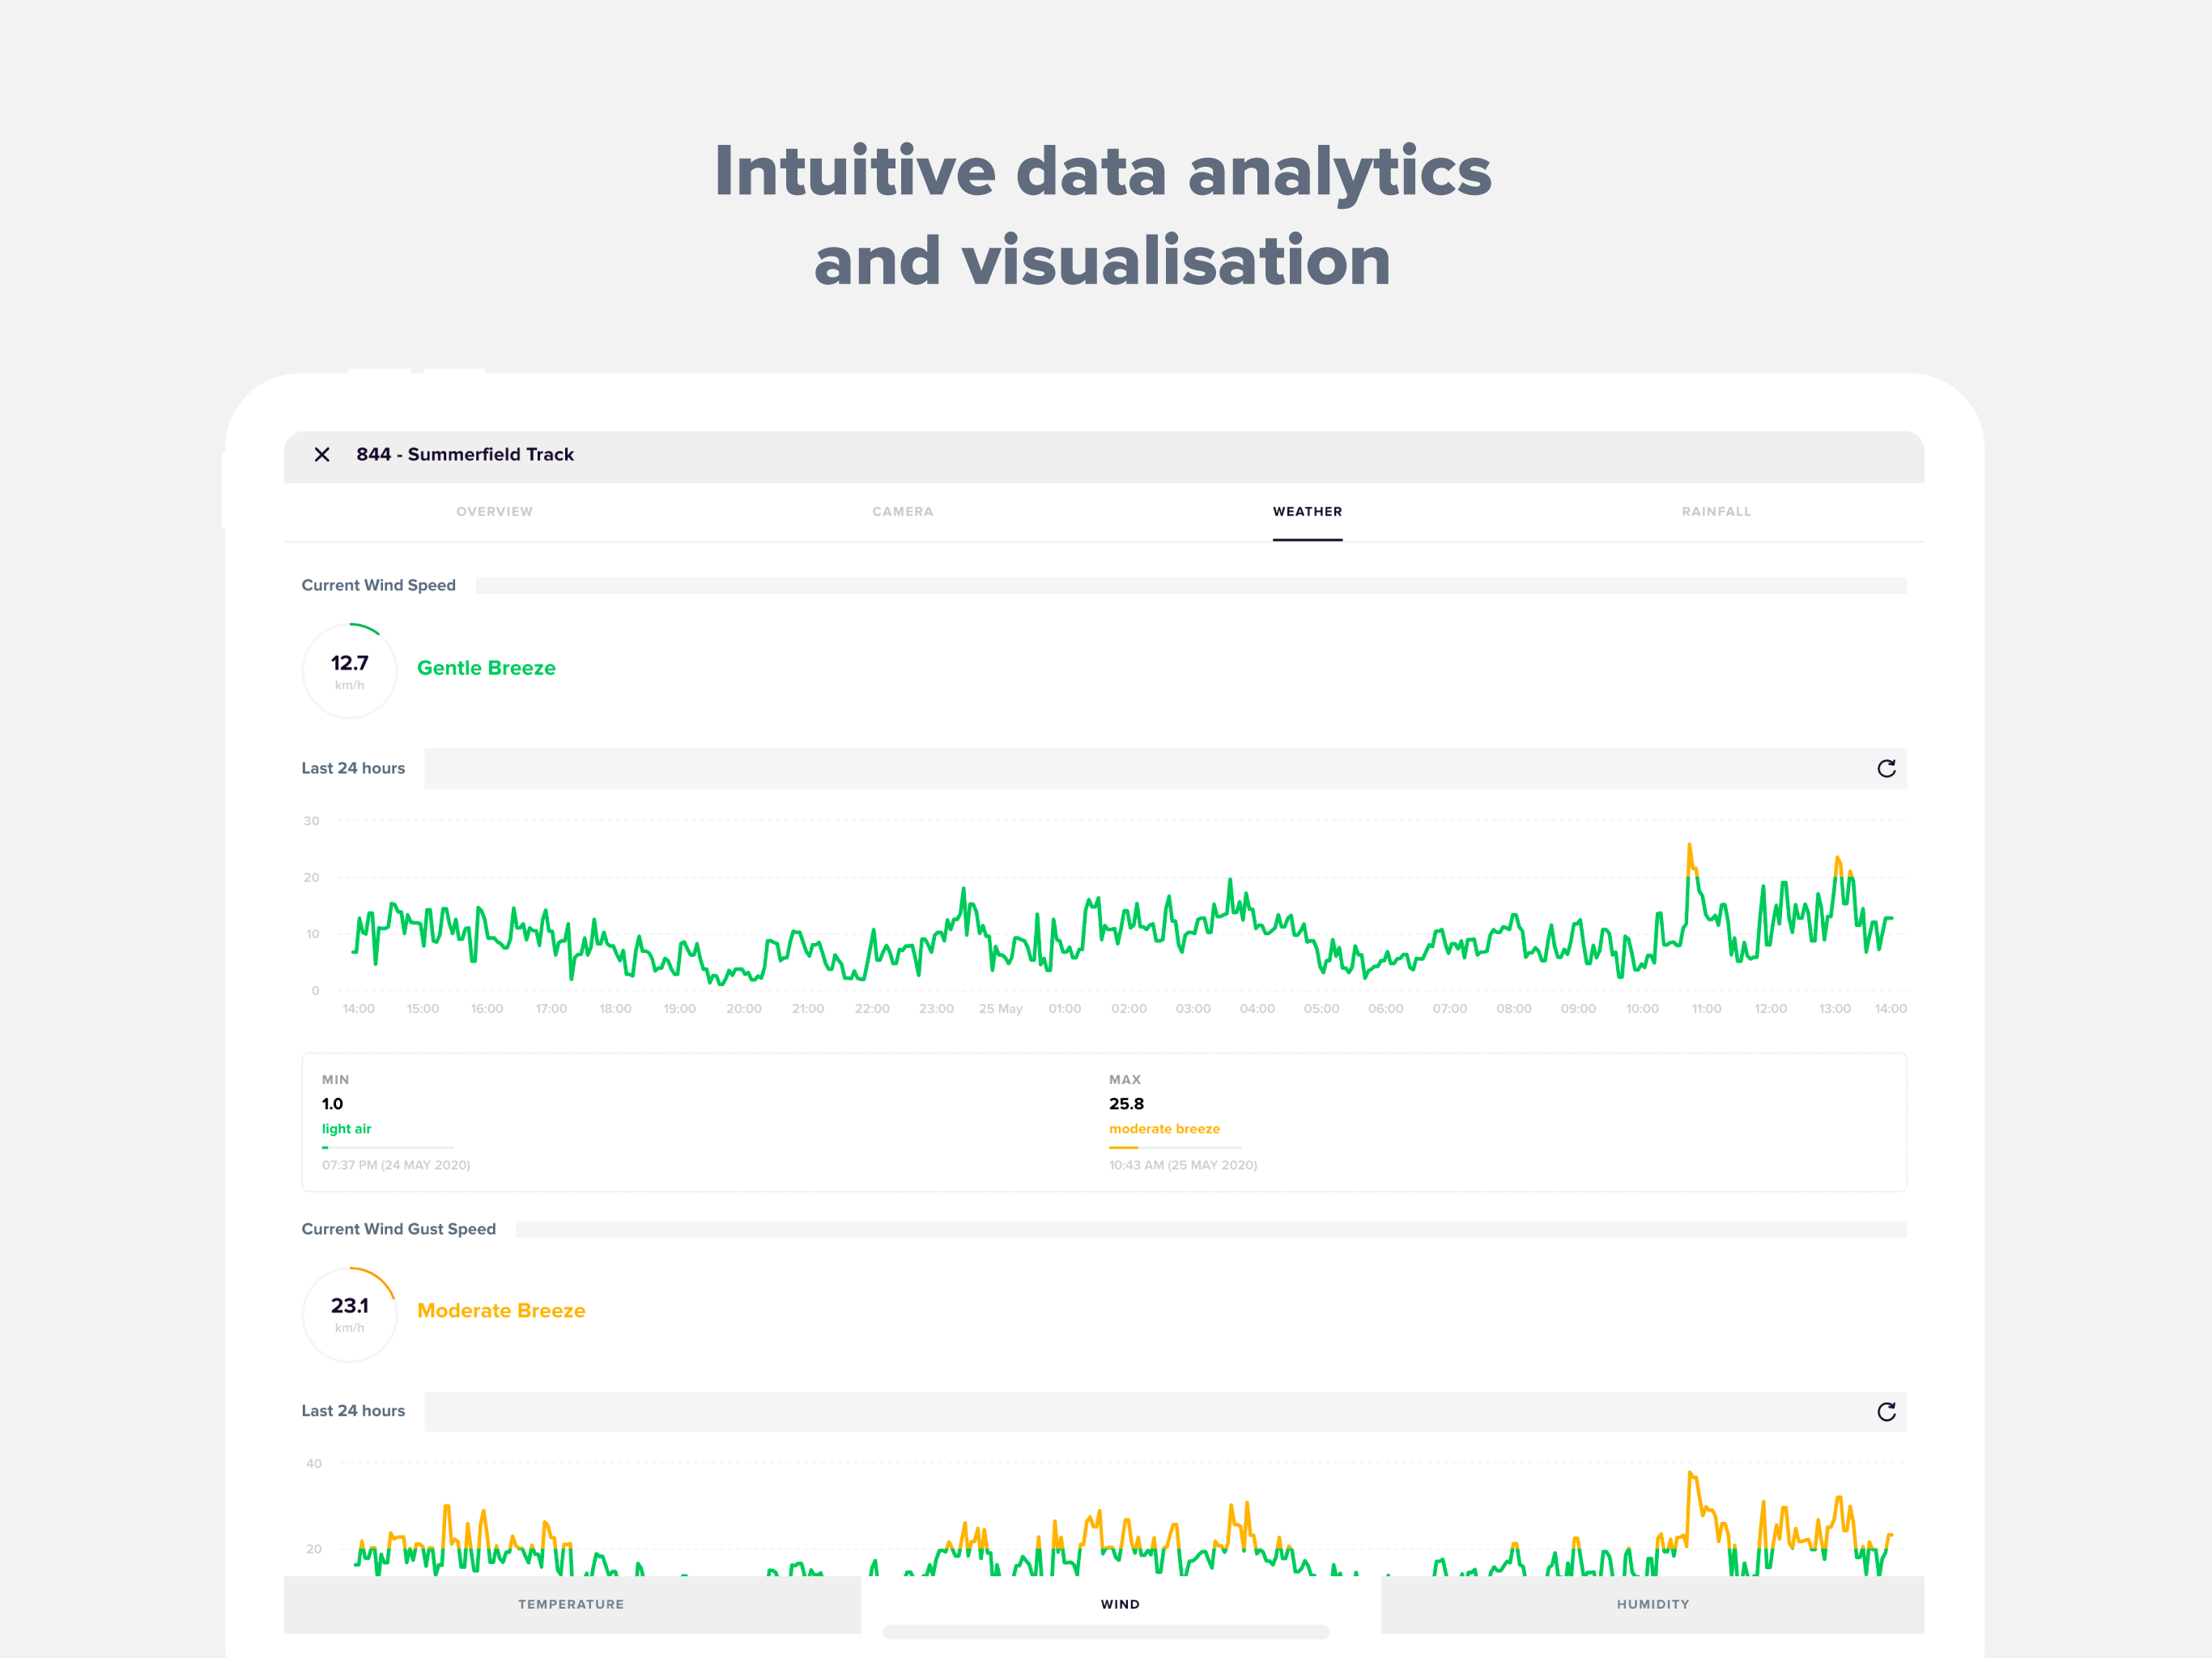
Task: Refresh the wind gust Last 24 hours chart
Action: point(1886,1411)
